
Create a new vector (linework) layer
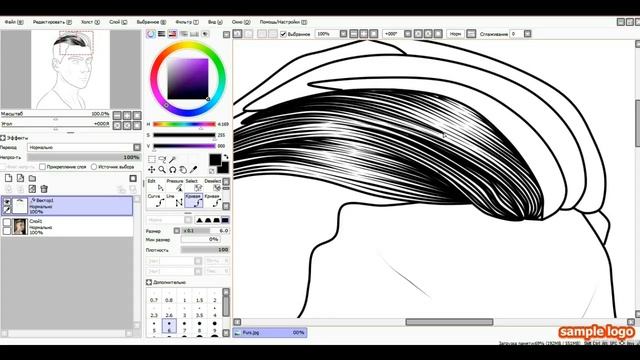coord(20,178)
